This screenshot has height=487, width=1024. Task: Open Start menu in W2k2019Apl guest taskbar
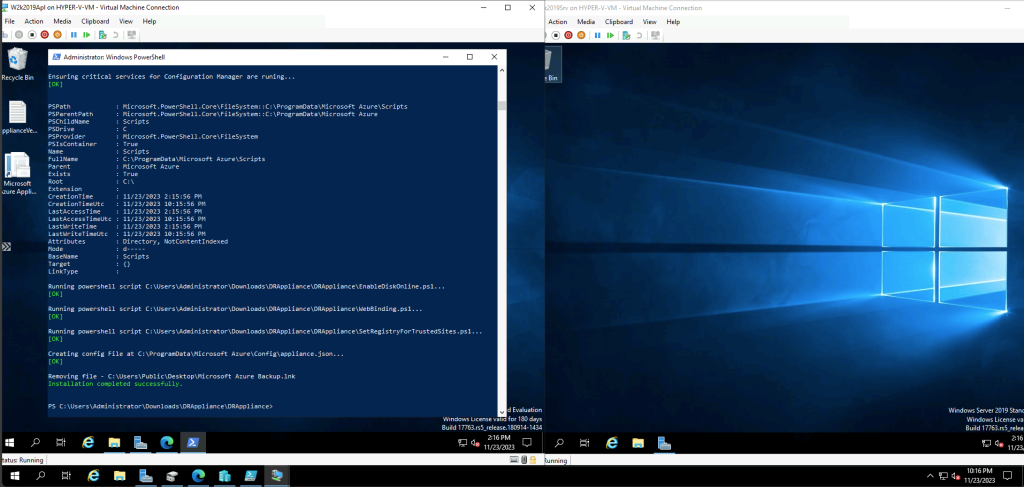(x=10, y=442)
